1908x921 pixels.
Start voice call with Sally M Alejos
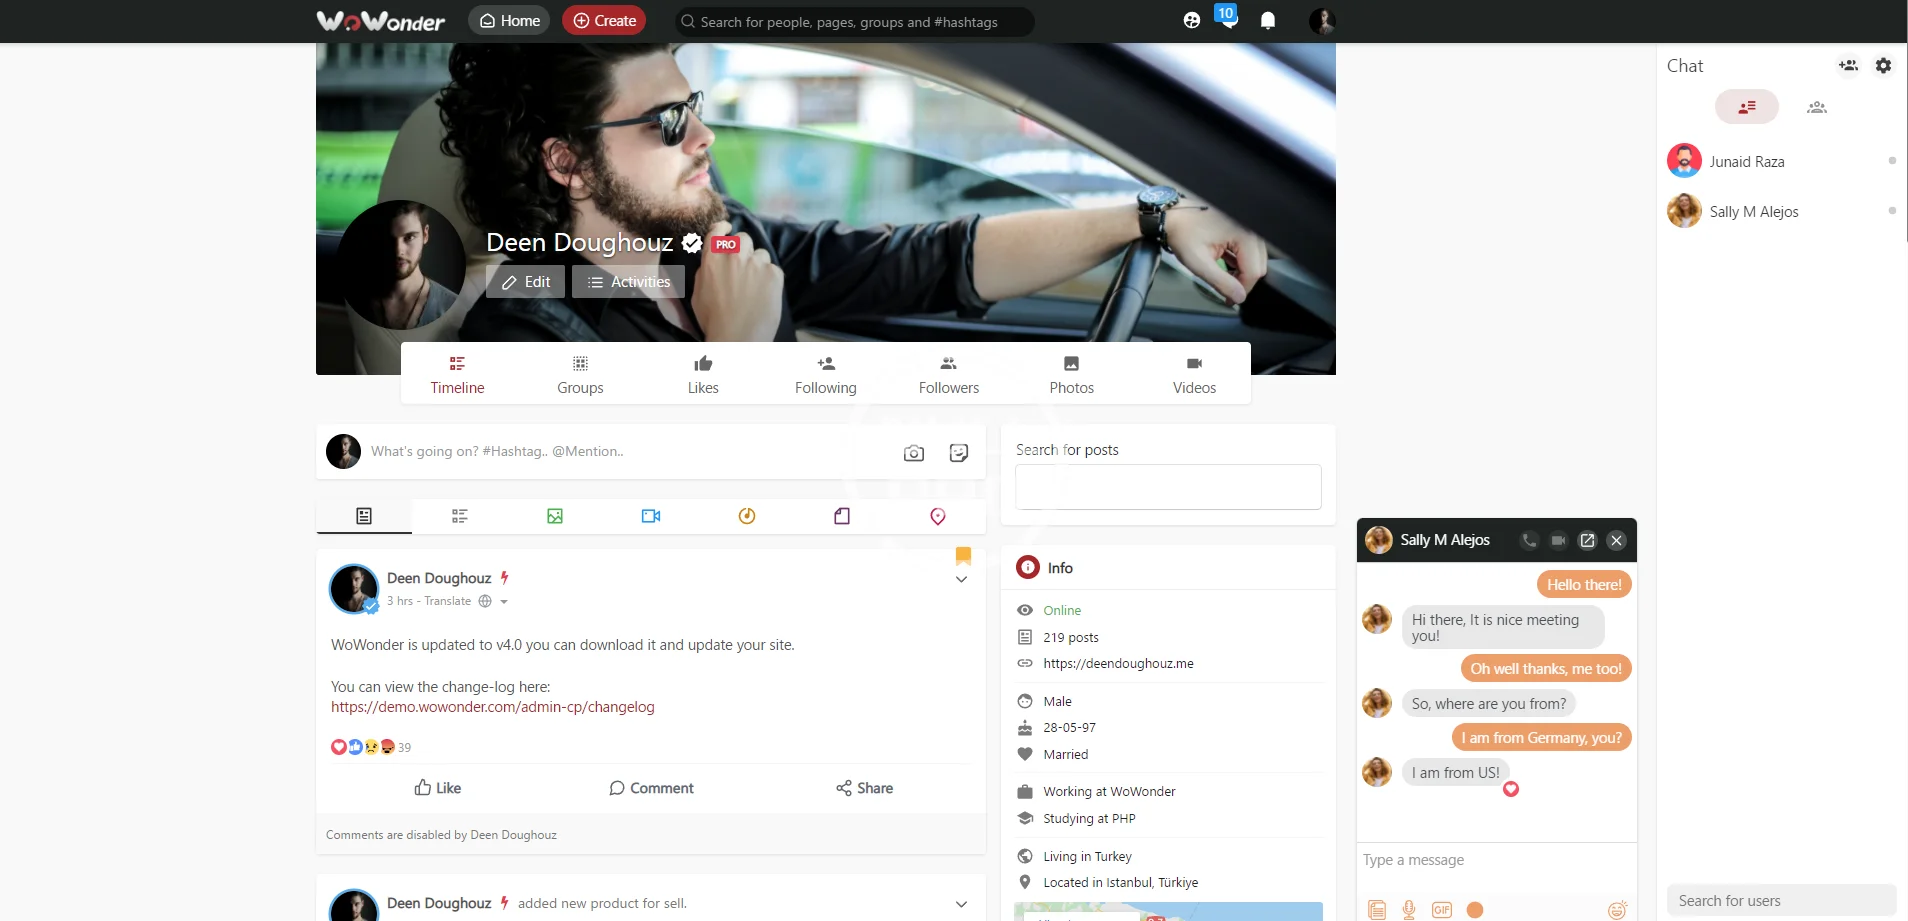[x=1529, y=541]
